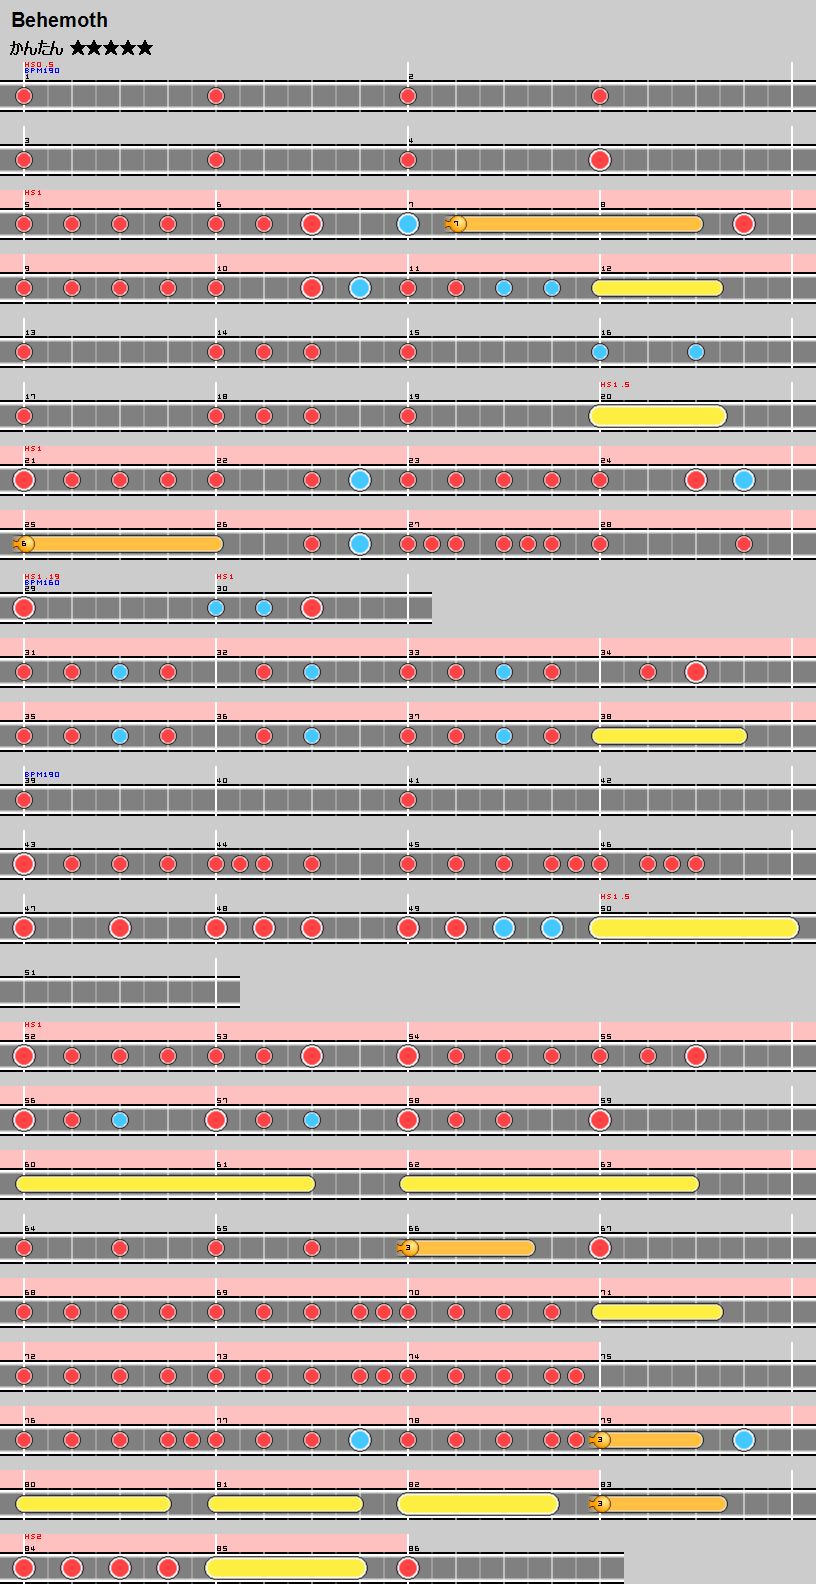Select the large blue note ending measure 79

(x=744, y=1440)
